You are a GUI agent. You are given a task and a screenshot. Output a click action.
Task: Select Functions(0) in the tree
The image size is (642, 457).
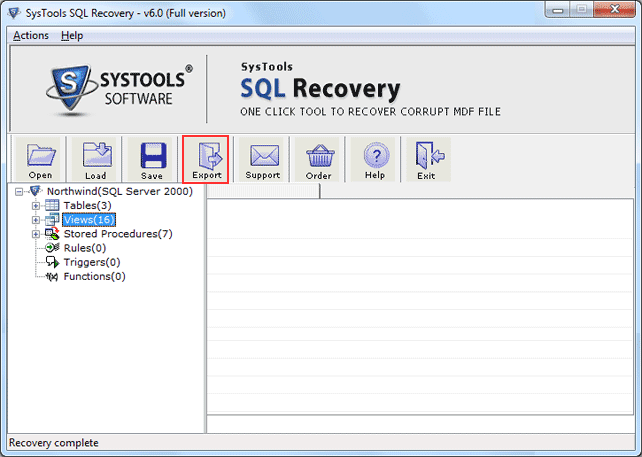point(94,276)
